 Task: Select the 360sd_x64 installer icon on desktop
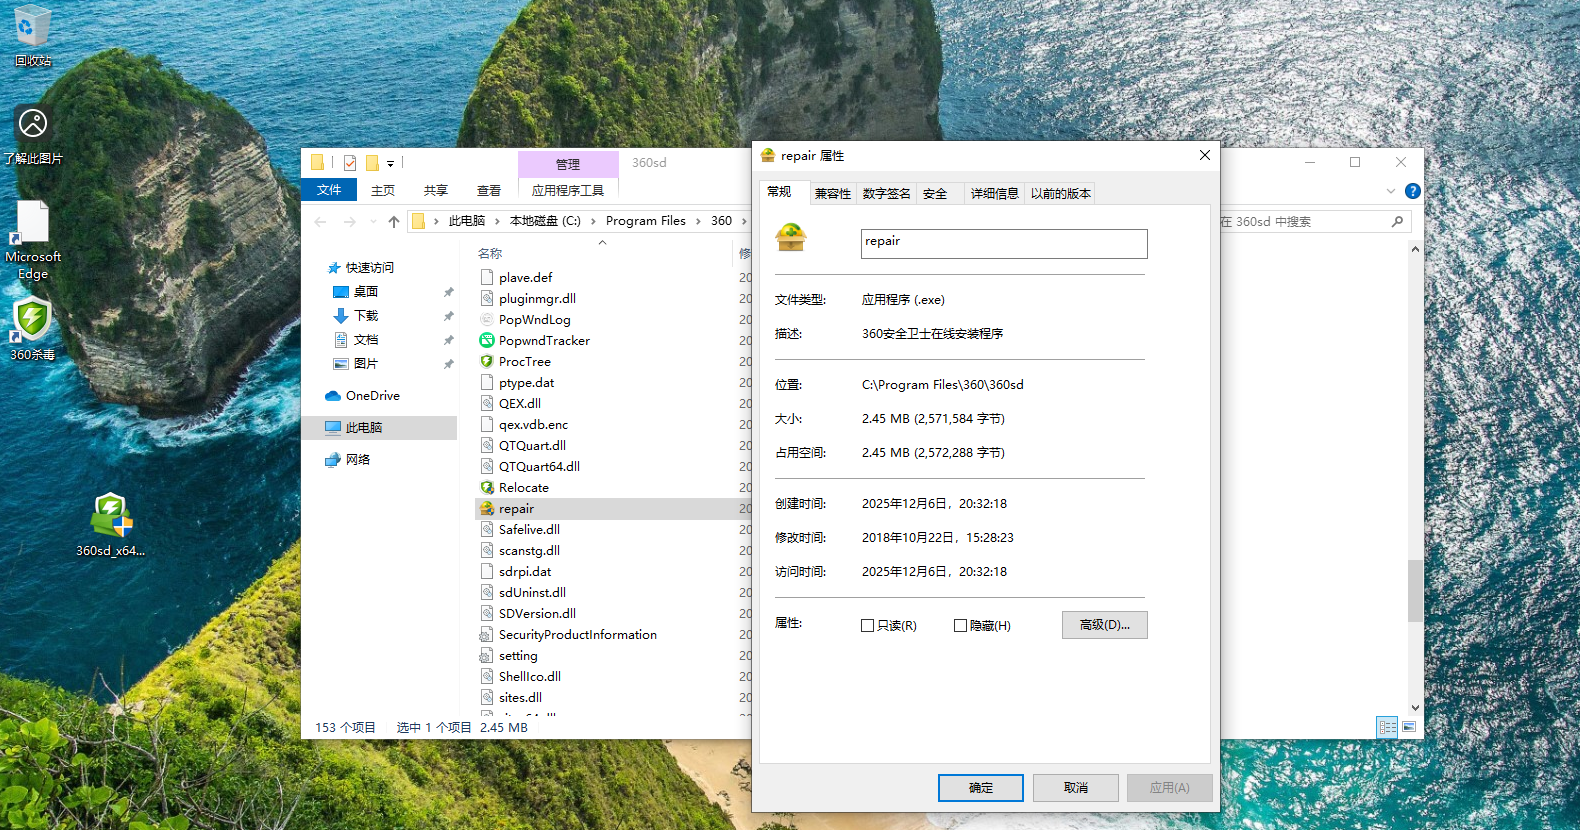pyautogui.click(x=110, y=525)
